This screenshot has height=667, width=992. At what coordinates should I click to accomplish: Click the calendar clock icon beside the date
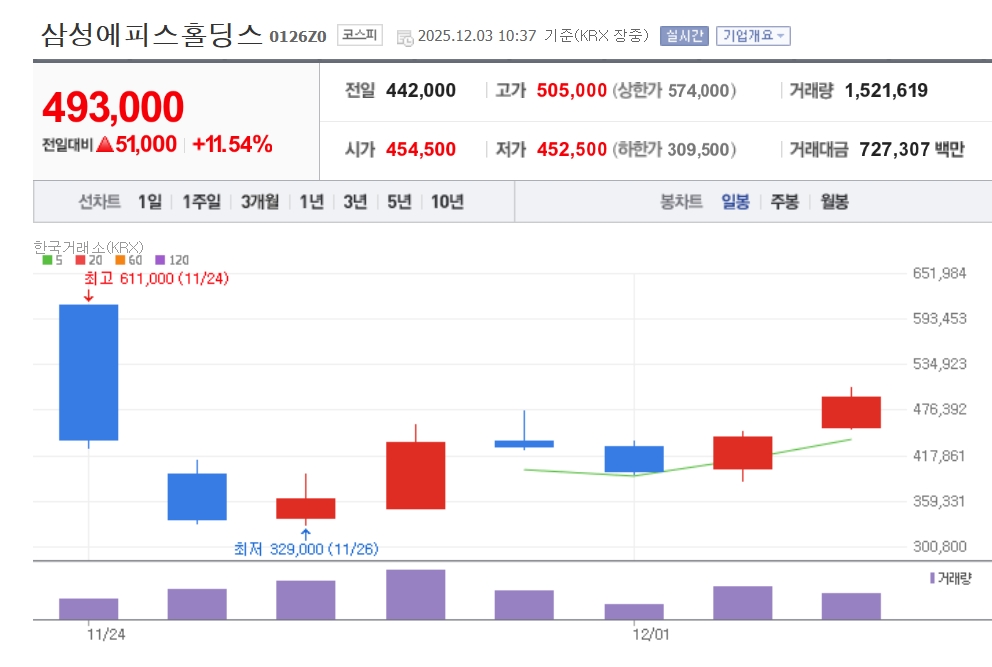405,38
